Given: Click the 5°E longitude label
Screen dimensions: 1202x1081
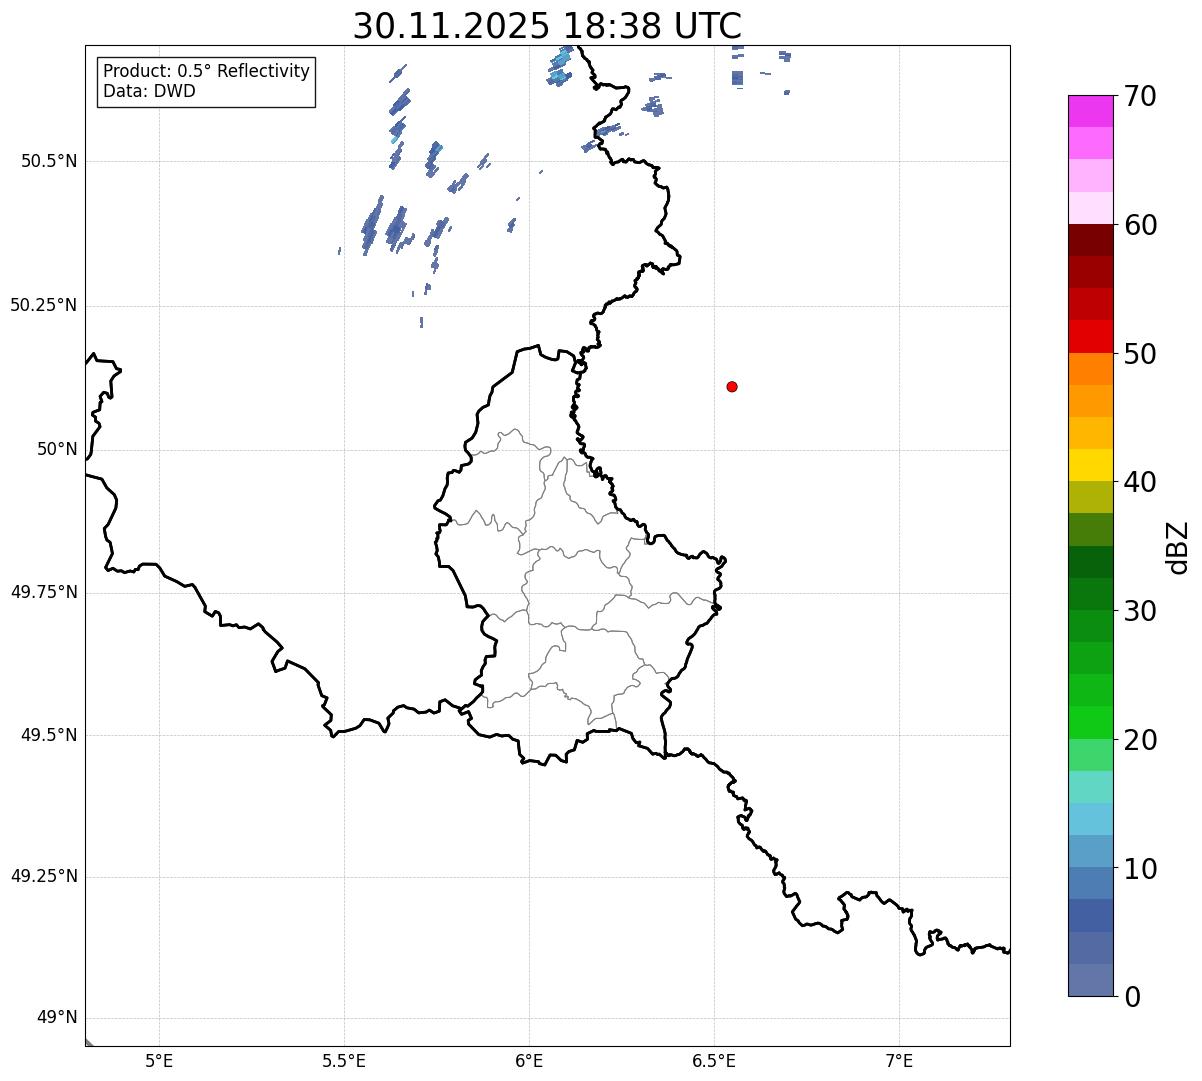Looking at the screenshot, I should pyautogui.click(x=159, y=1061).
